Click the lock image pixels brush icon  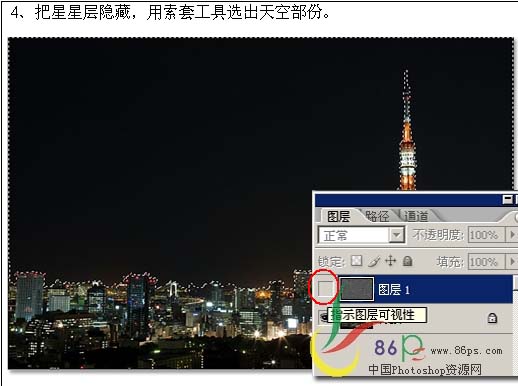point(374,261)
